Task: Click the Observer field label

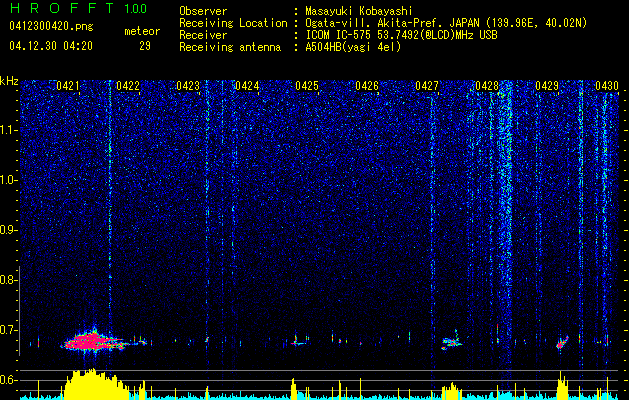Action: click(203, 11)
